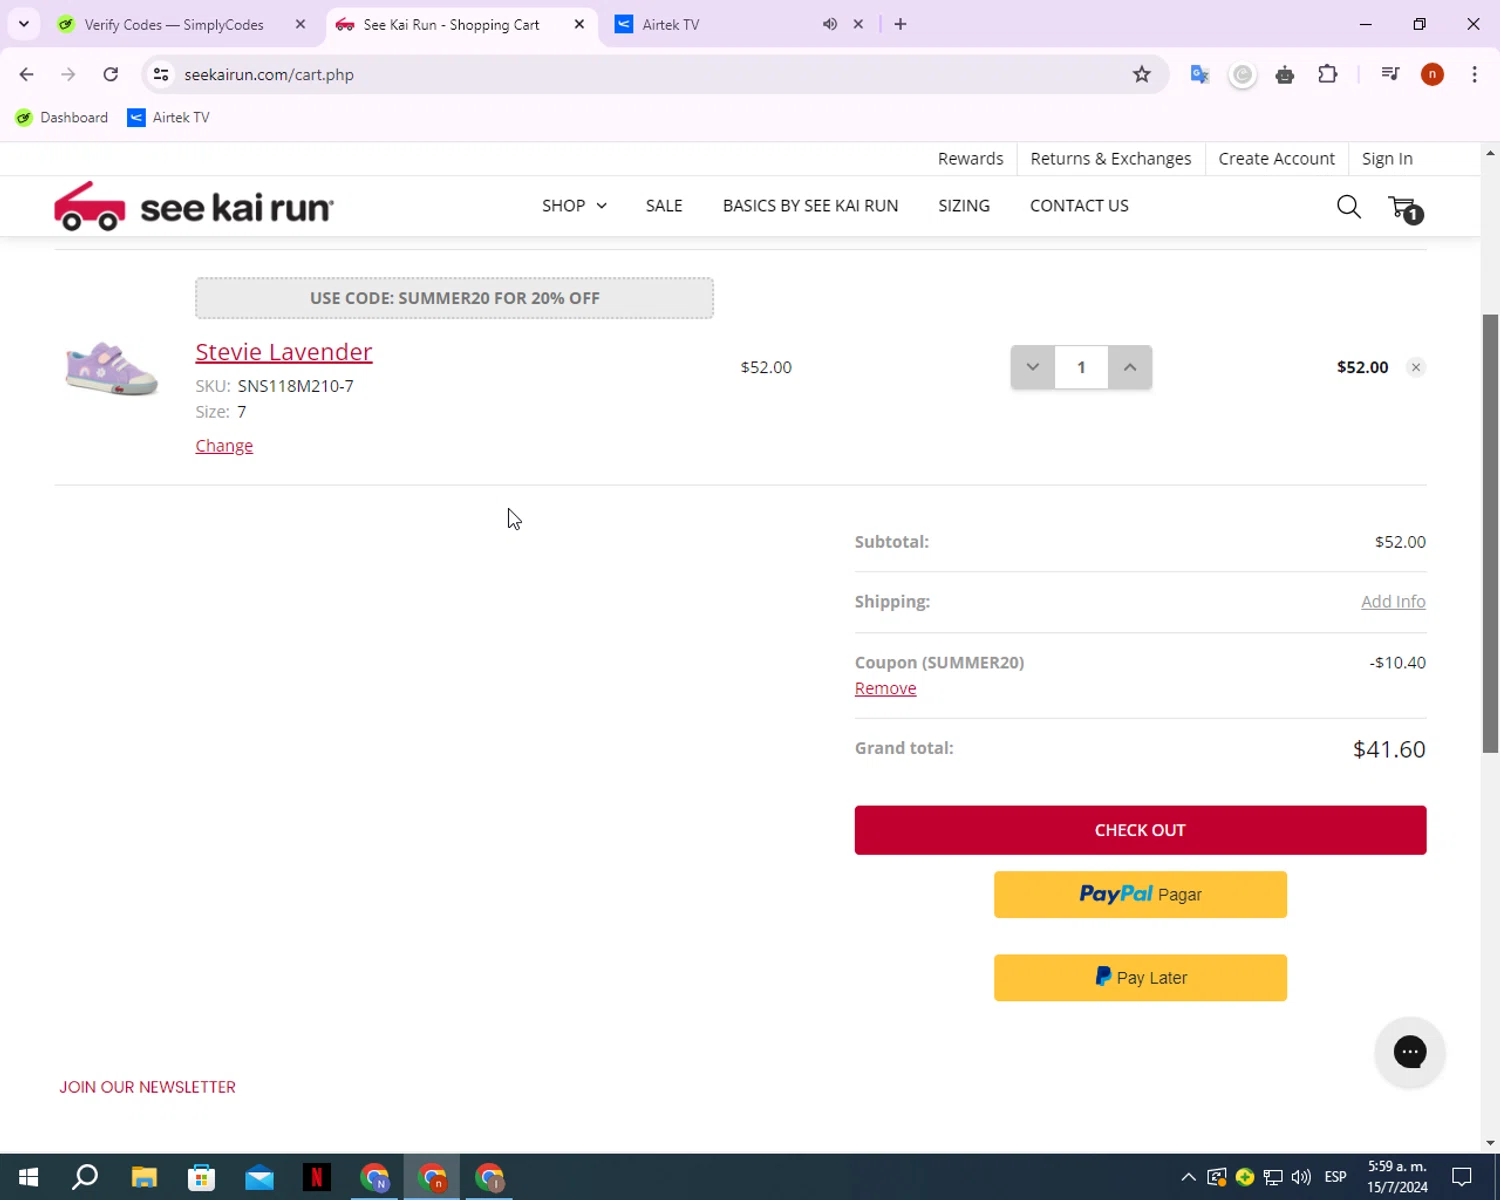Open Microsoft Store from taskbar
1500x1200 pixels.
pyautogui.click(x=201, y=1177)
